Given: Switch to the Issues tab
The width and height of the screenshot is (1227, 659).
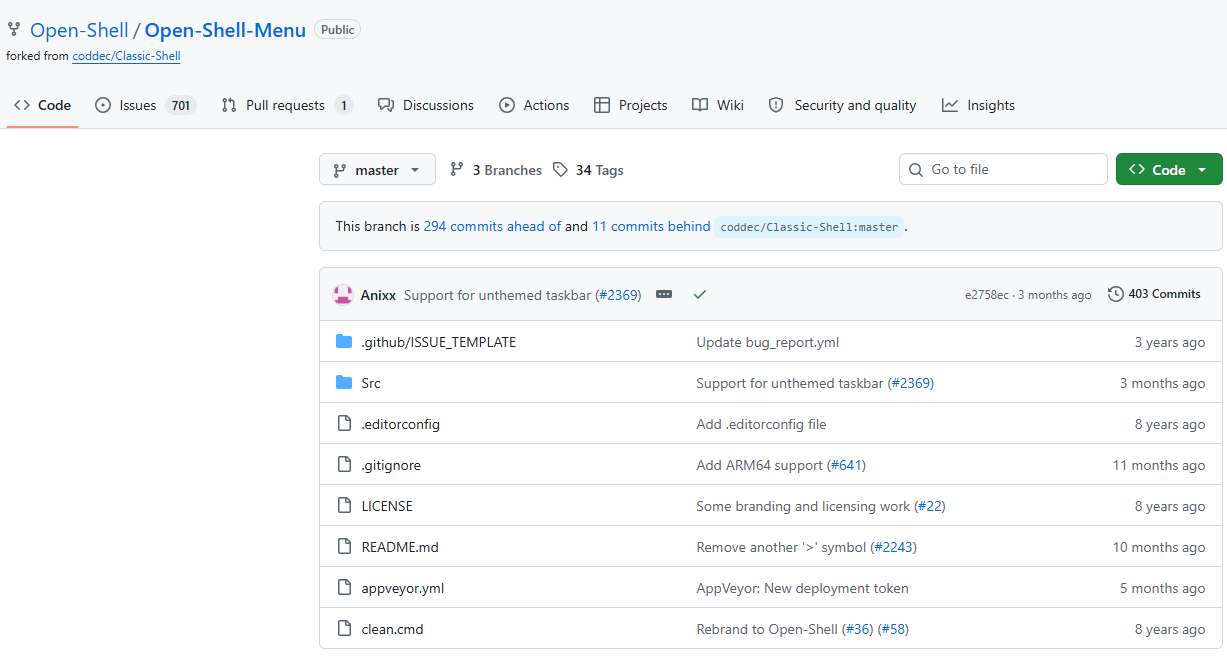Looking at the screenshot, I should 138,105.
